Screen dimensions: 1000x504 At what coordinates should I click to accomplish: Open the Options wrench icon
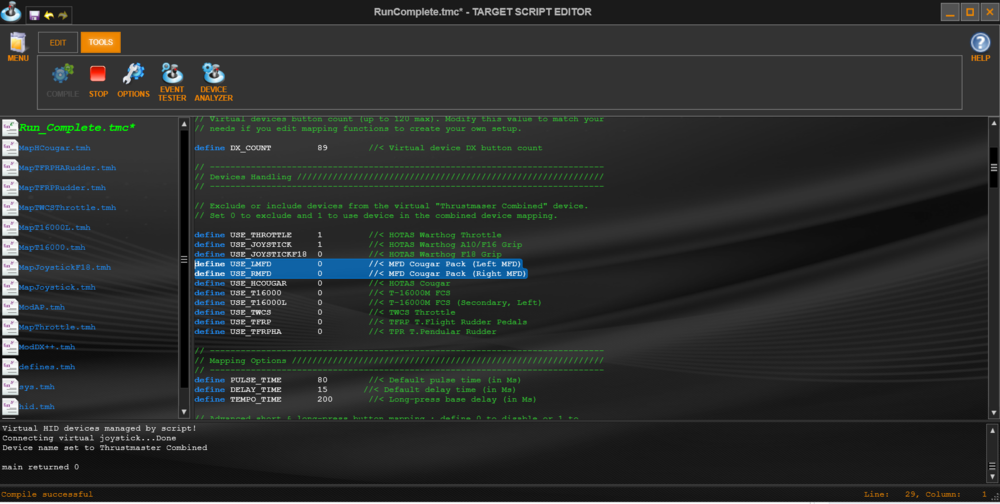coord(133,80)
